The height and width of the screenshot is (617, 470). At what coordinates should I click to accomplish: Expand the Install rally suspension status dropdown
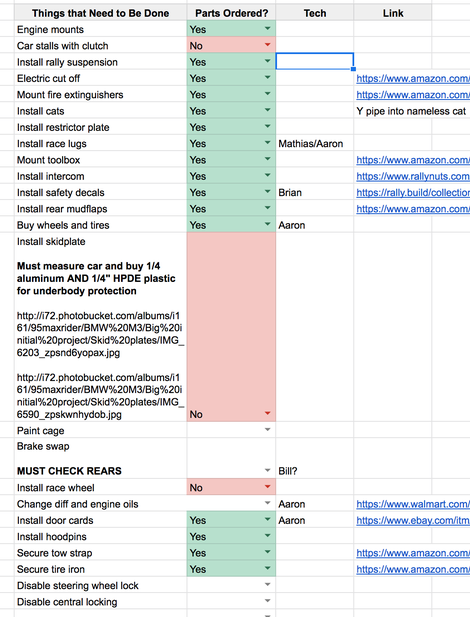coord(268,61)
